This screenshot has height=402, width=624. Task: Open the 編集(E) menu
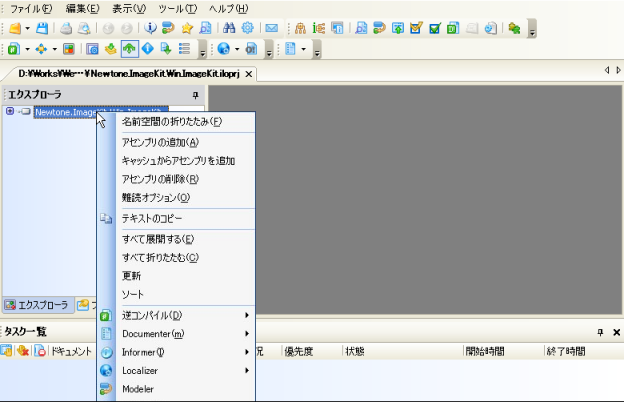(82, 8)
